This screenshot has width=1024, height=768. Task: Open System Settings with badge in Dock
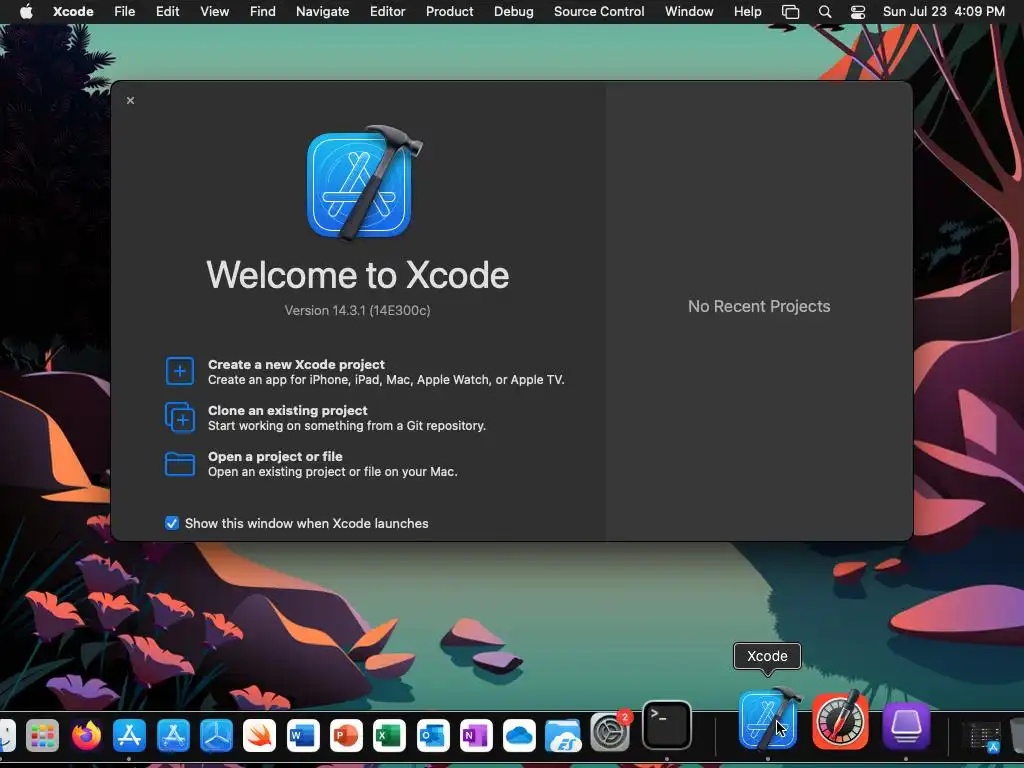point(610,732)
